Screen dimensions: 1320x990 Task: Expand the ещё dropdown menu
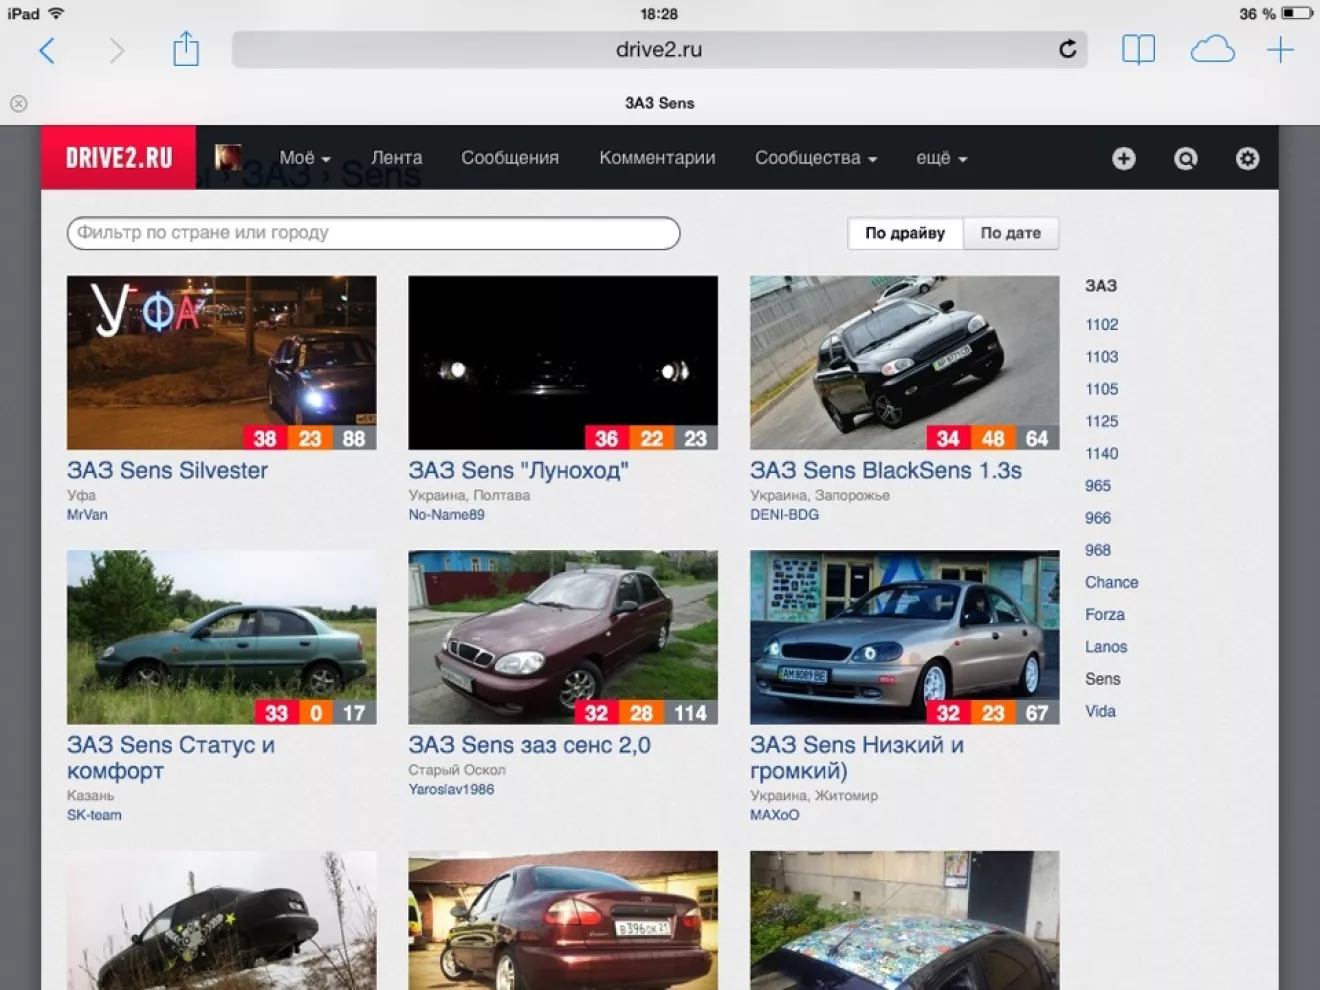pyautogui.click(x=941, y=158)
